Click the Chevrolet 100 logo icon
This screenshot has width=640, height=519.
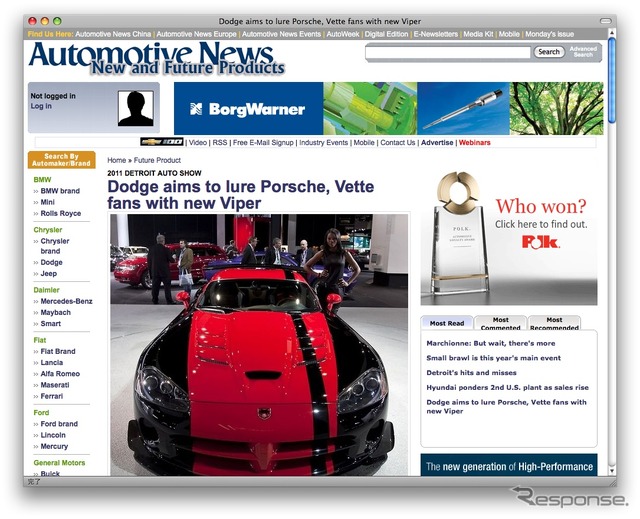pyautogui.click(x=162, y=142)
